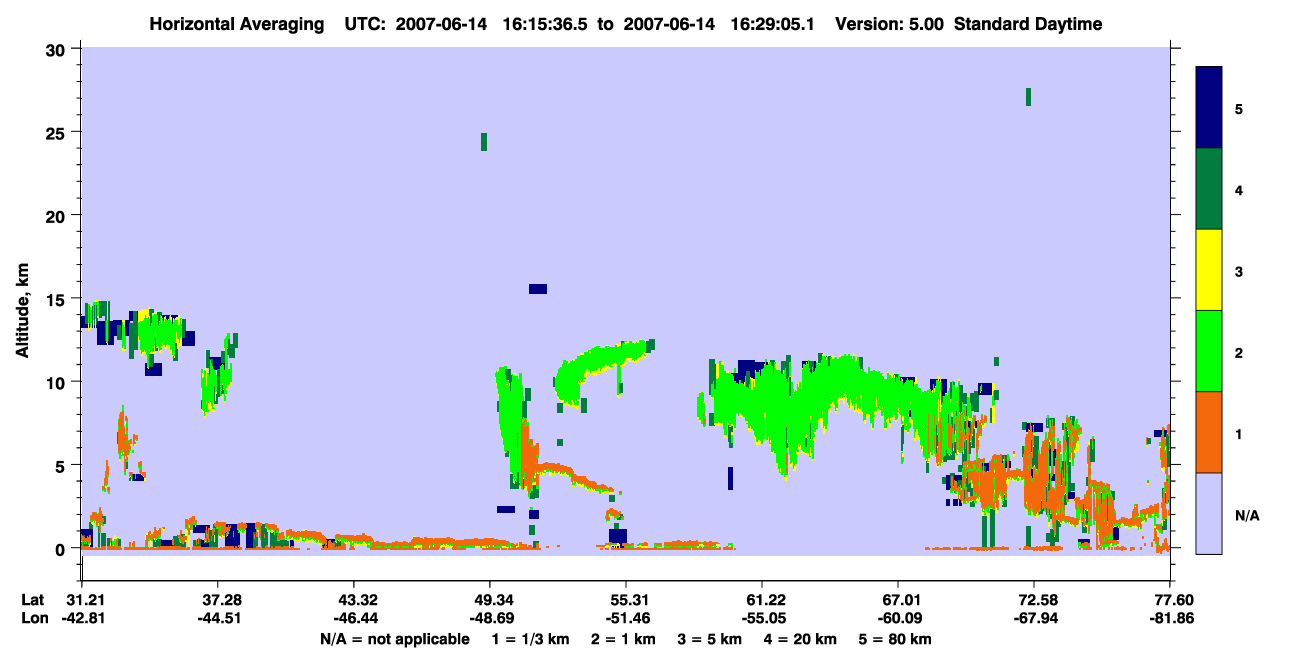This screenshot has width=1300, height=667.
Task: Click the 'Standard Daytime' text
Action: (x=1028, y=24)
